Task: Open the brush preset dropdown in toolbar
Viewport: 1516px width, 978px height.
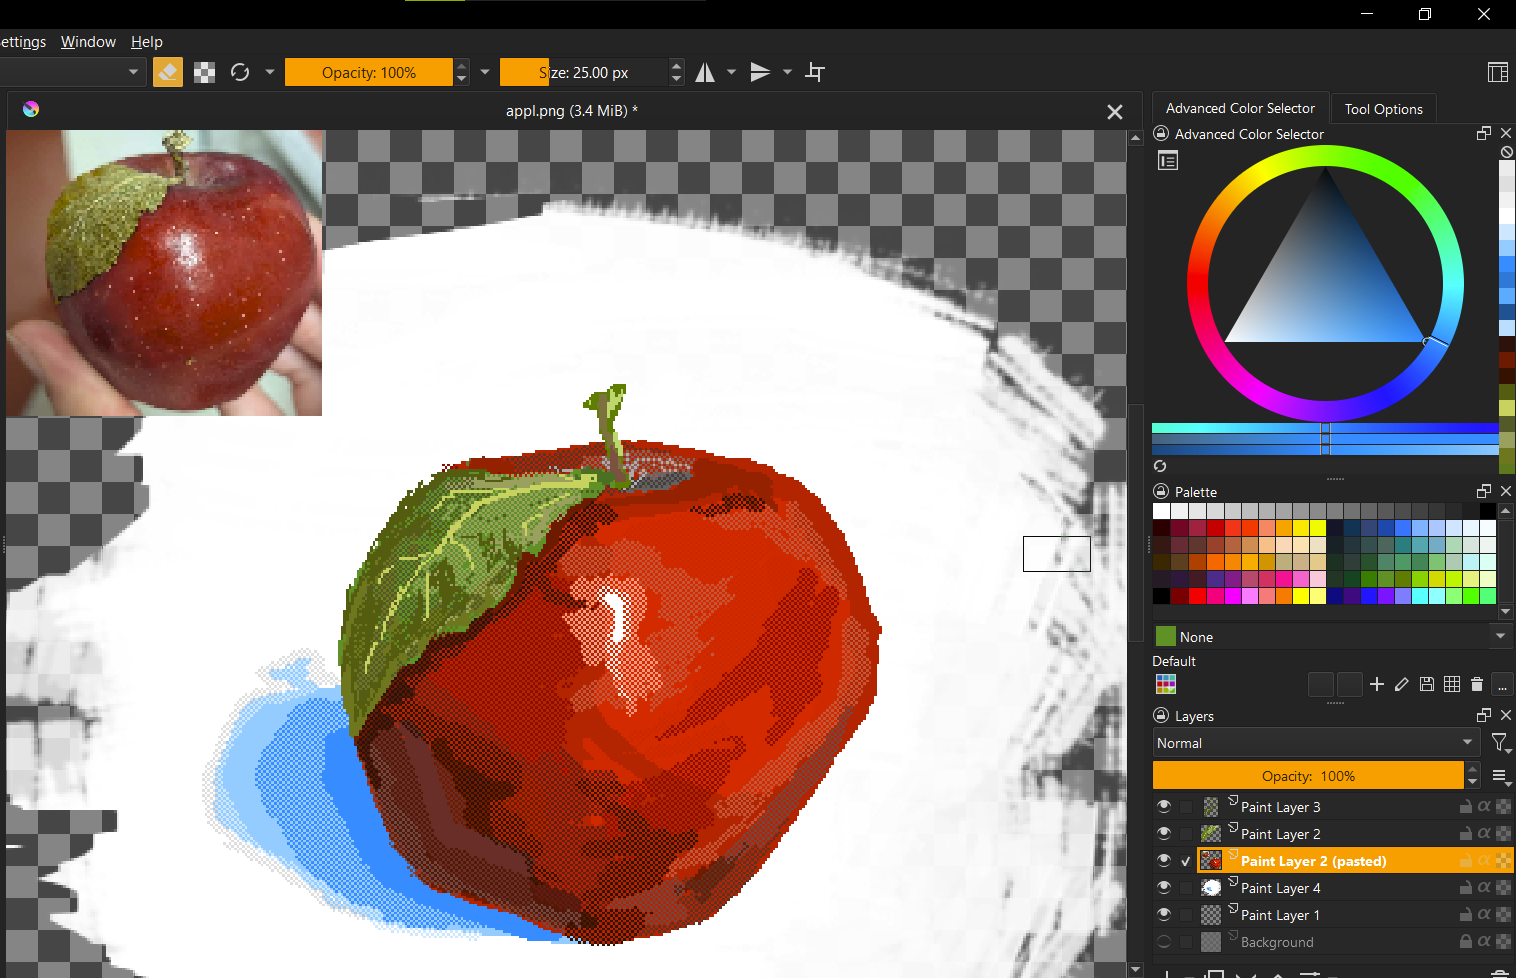Action: pos(133,72)
